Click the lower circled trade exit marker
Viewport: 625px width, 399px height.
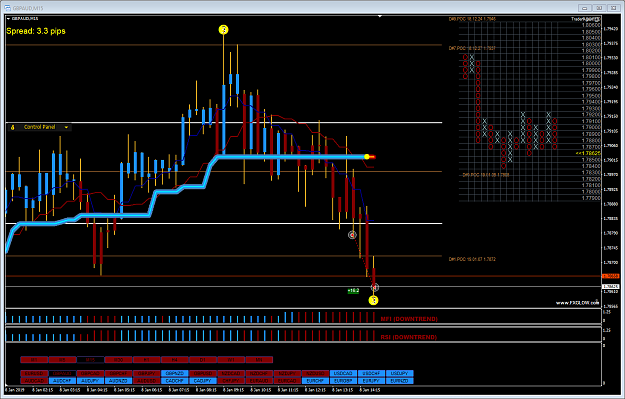(x=374, y=287)
